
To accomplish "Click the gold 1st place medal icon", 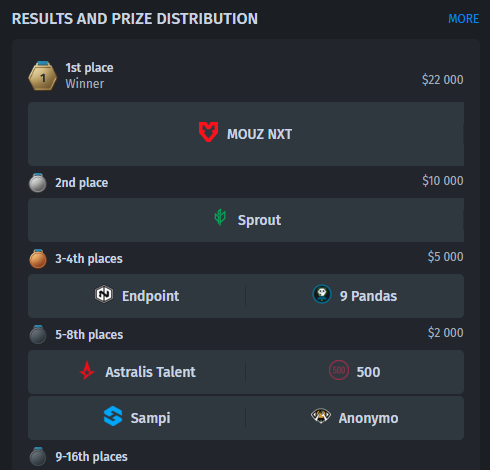I will click(x=43, y=76).
